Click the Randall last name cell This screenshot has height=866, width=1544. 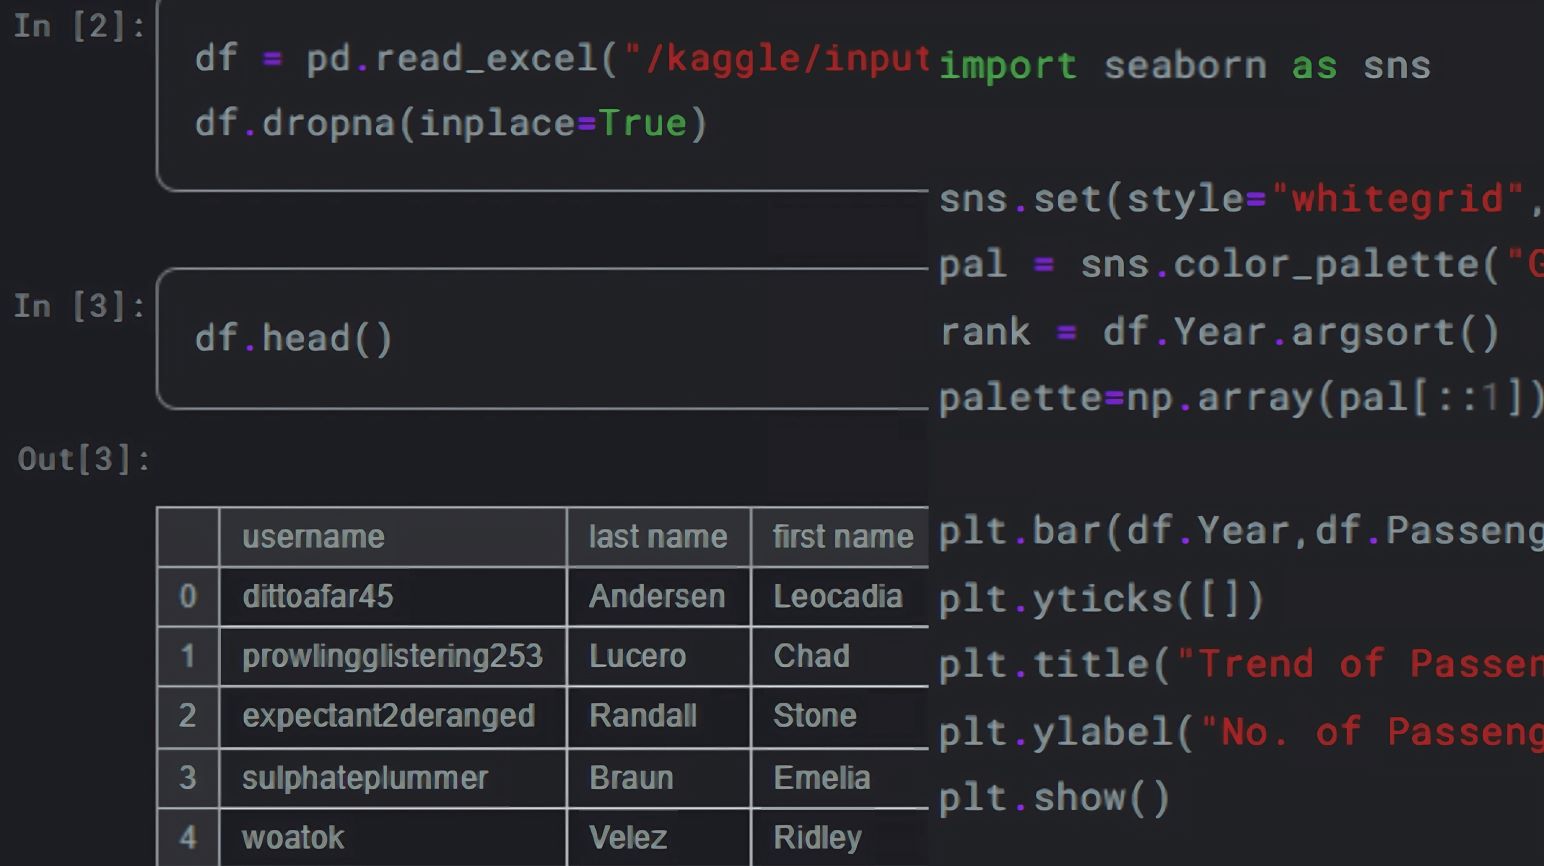(x=658, y=716)
